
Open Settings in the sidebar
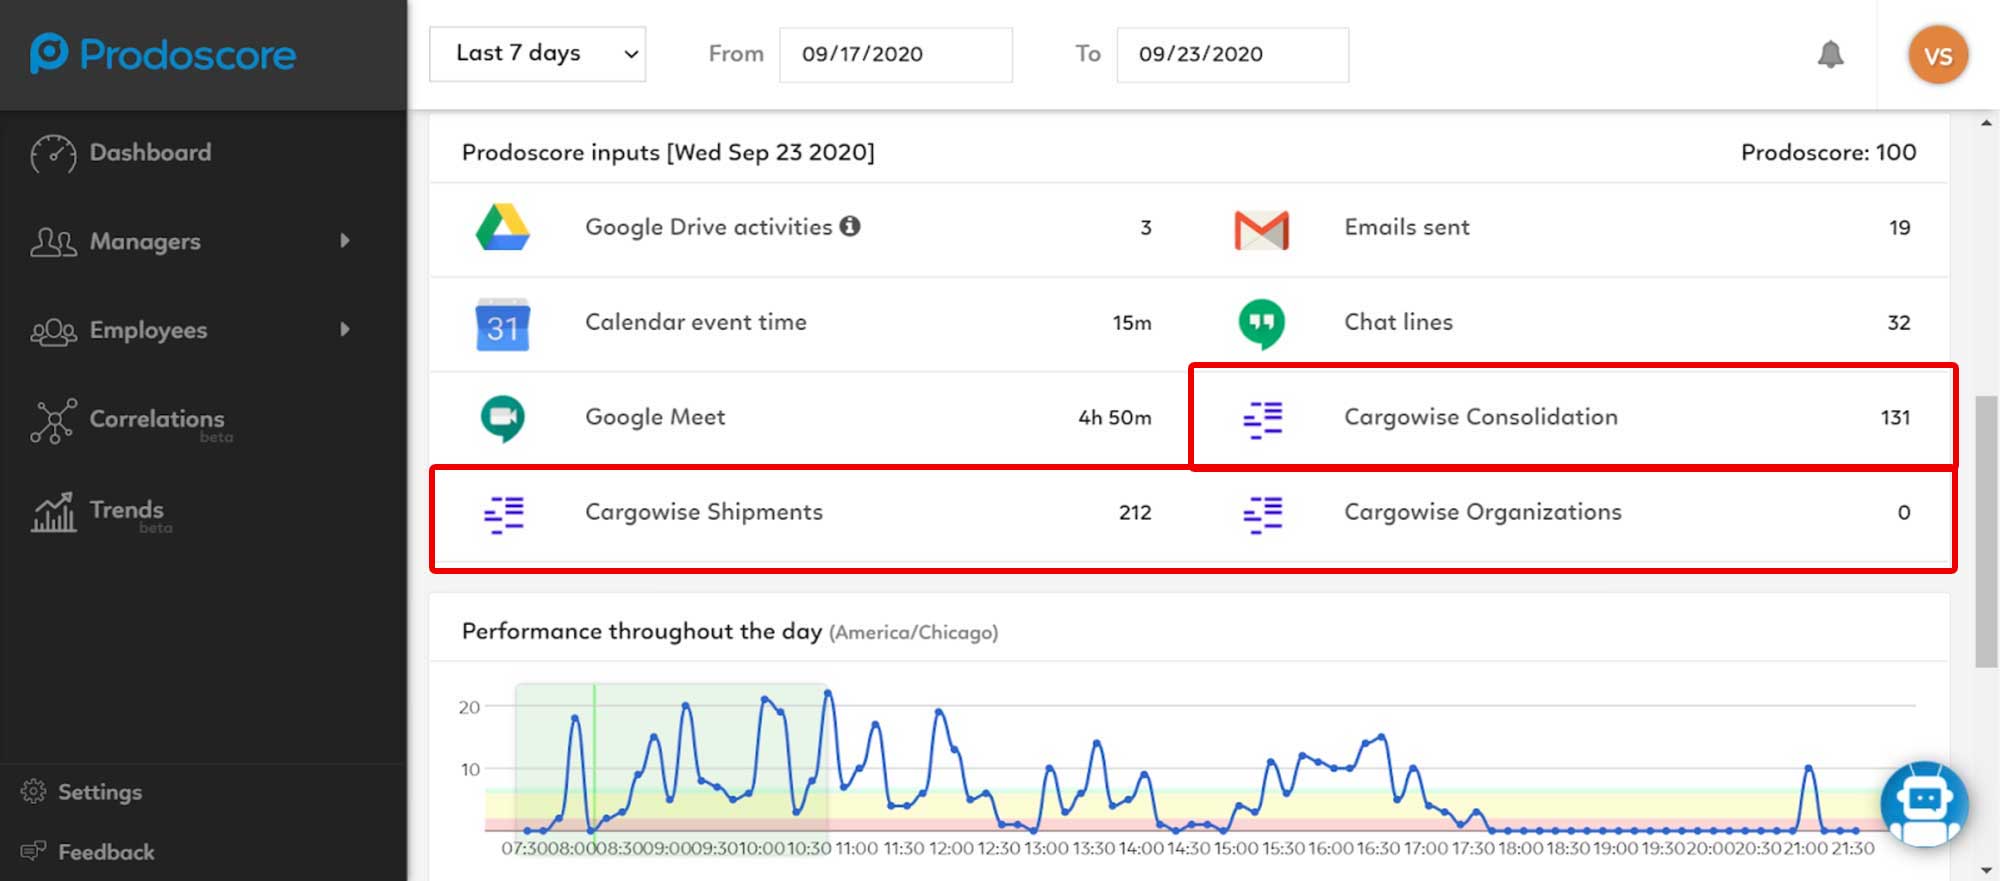(100, 792)
